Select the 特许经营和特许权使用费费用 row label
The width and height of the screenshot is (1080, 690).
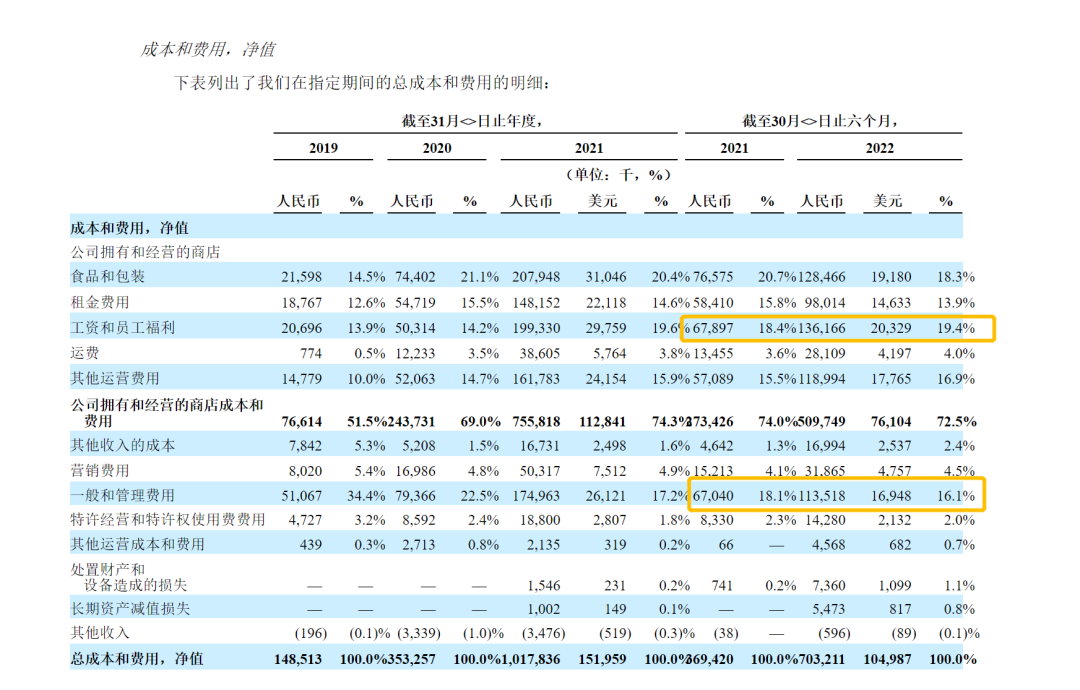pos(168,520)
